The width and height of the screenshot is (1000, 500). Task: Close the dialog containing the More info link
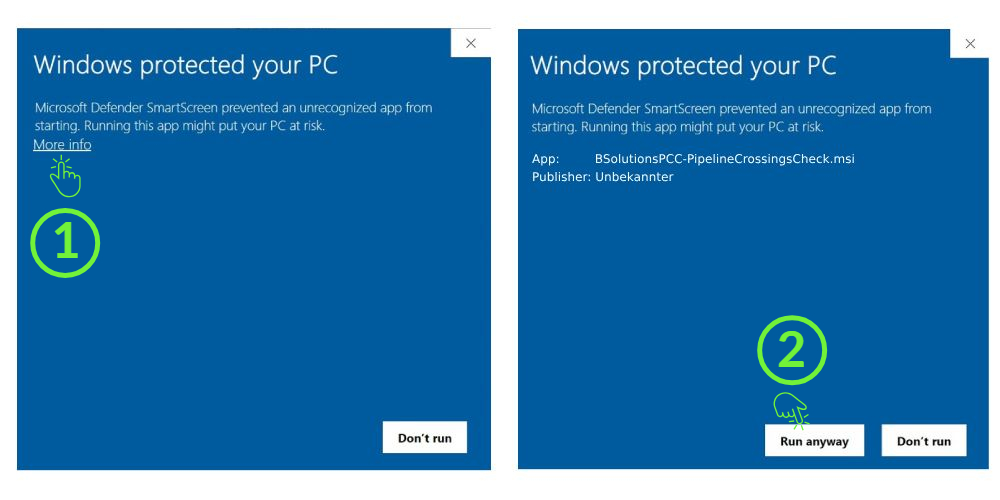tap(471, 43)
